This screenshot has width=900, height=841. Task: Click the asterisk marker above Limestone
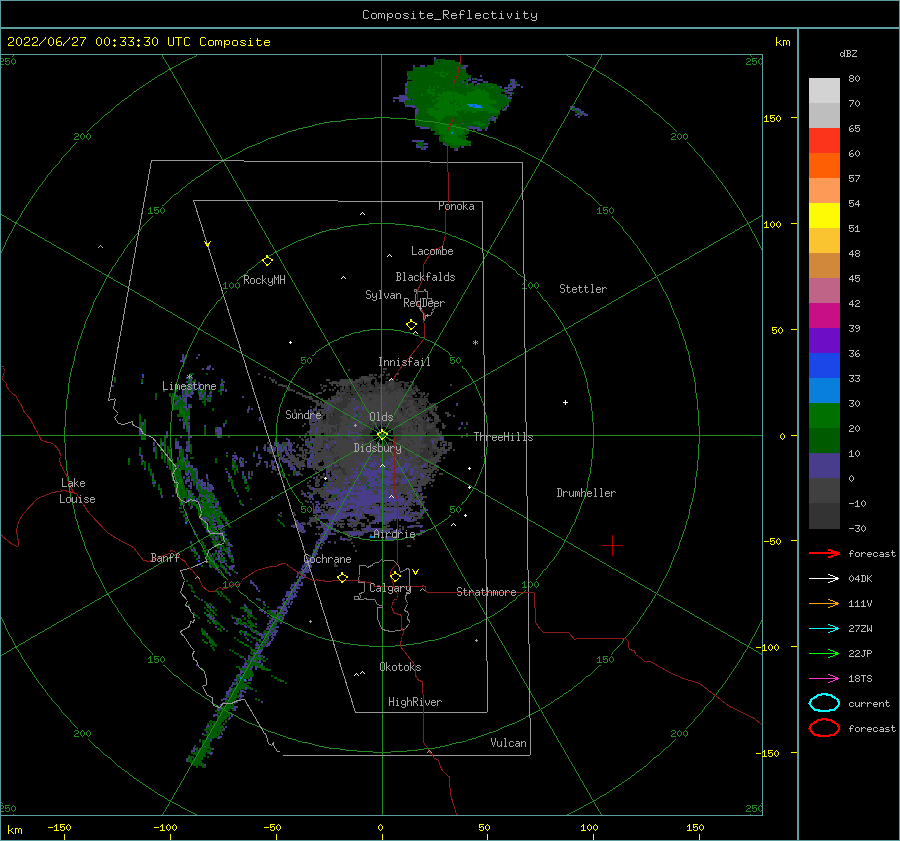click(189, 377)
